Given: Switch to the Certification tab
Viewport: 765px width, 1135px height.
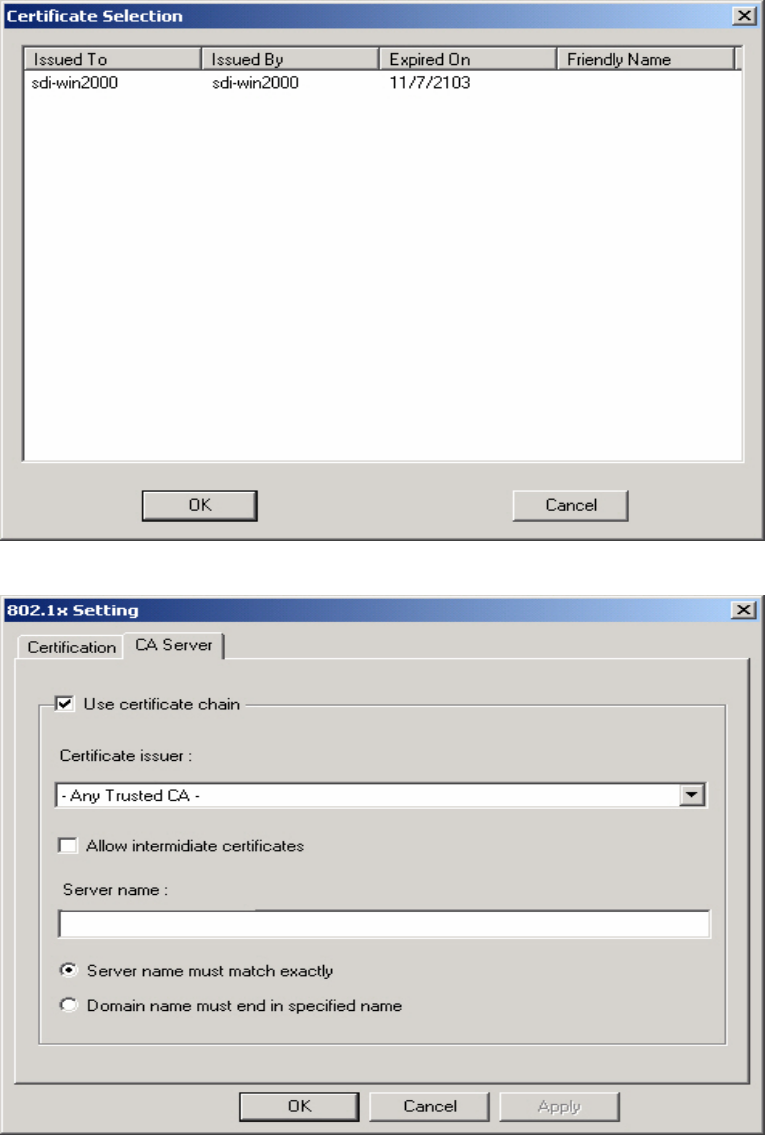Looking at the screenshot, I should point(71,647).
